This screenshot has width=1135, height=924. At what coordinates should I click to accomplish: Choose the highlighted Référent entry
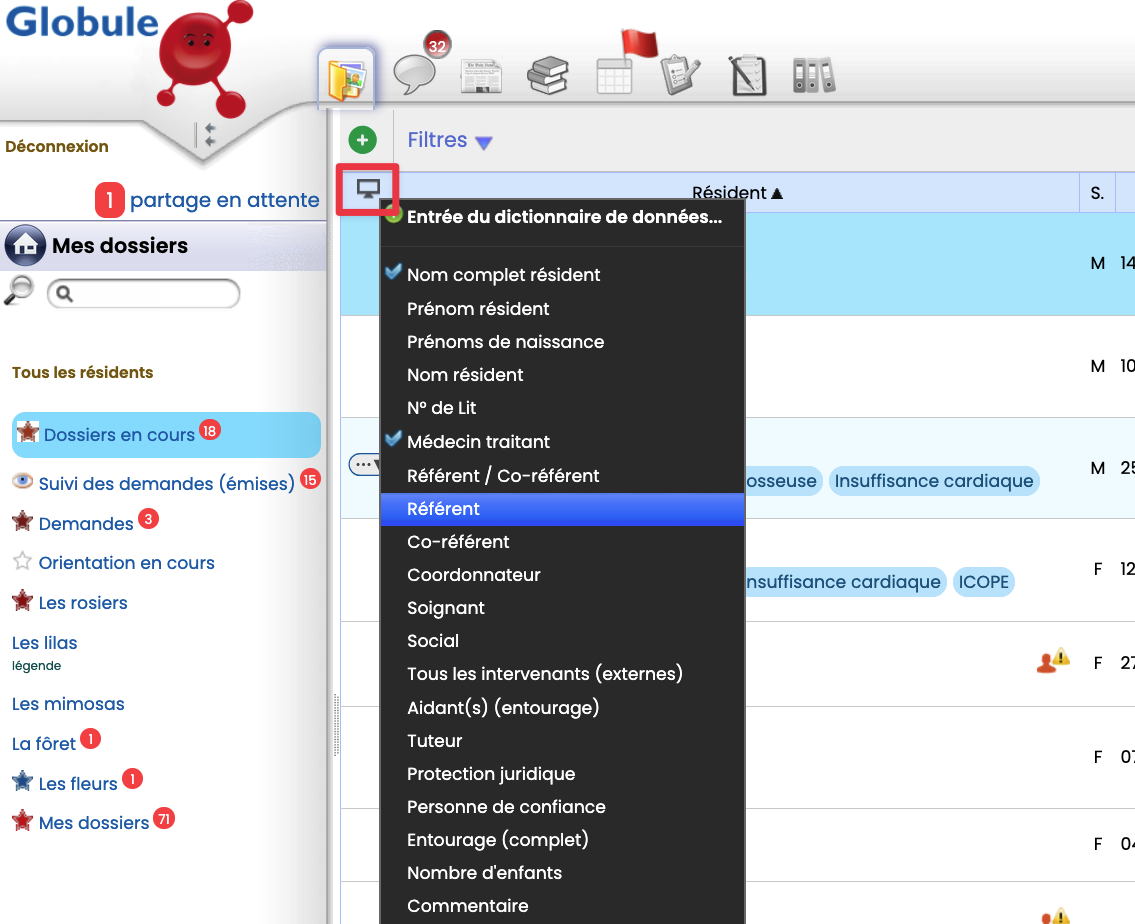click(x=562, y=509)
